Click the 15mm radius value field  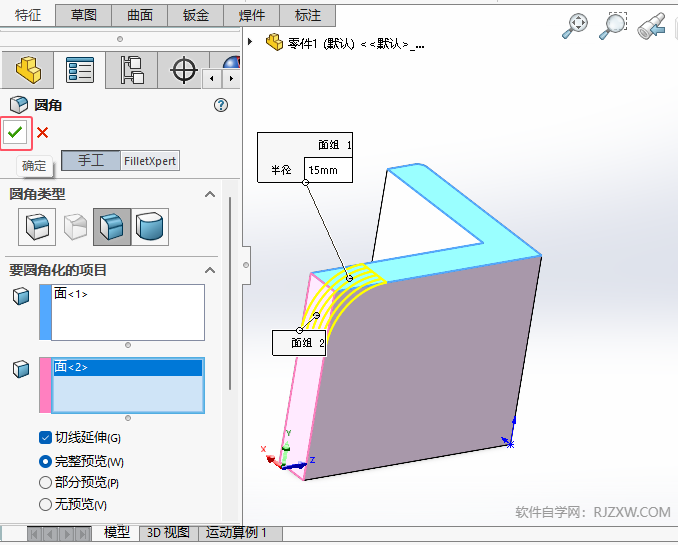328,170
